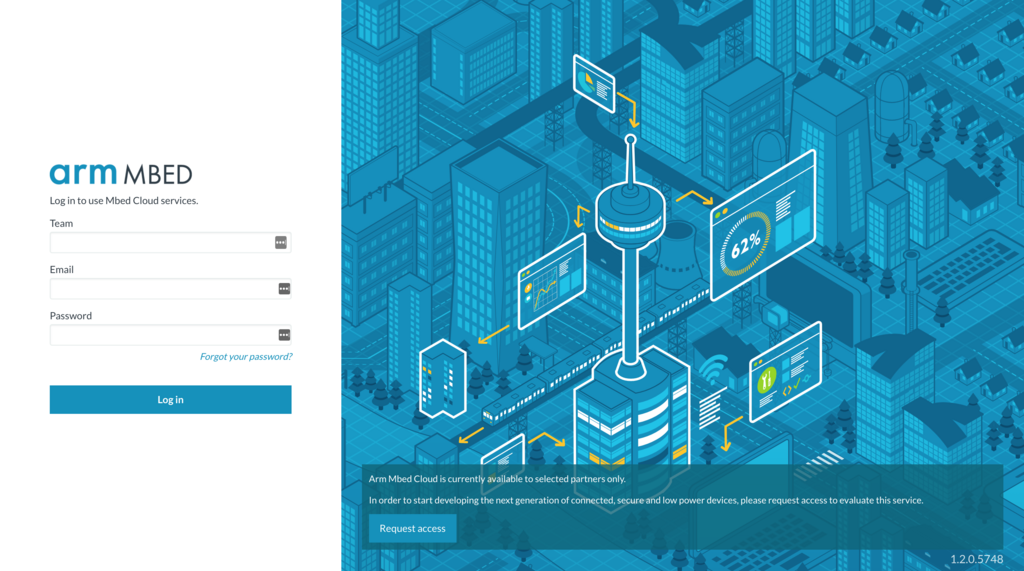Image resolution: width=1024 pixels, height=571 pixels.
Task: Click the password manager icon in Team field
Action: pos(281,242)
